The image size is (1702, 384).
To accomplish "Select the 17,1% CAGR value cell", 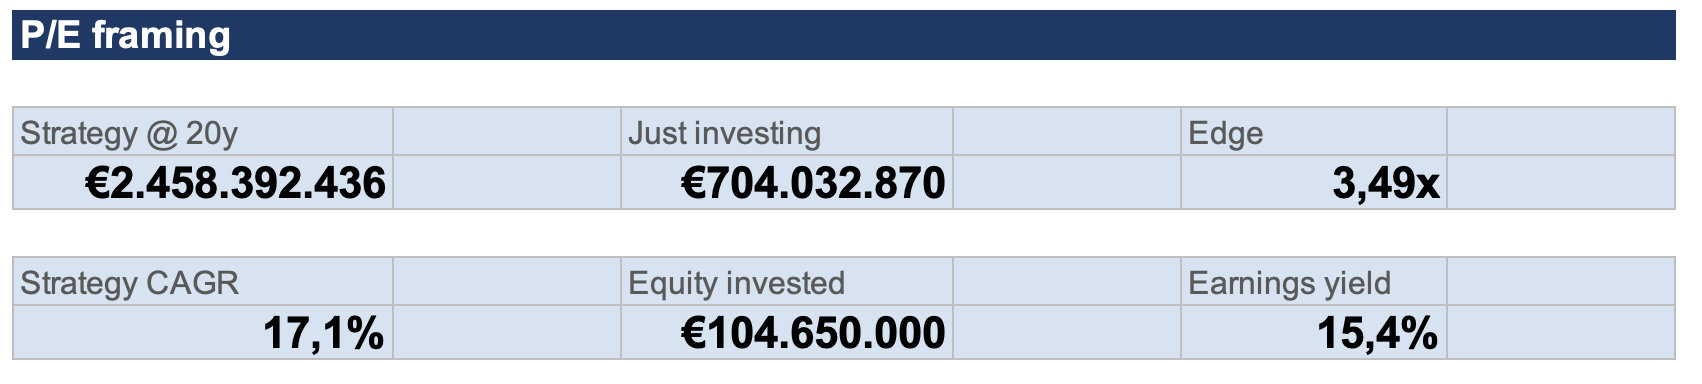I will coord(203,332).
